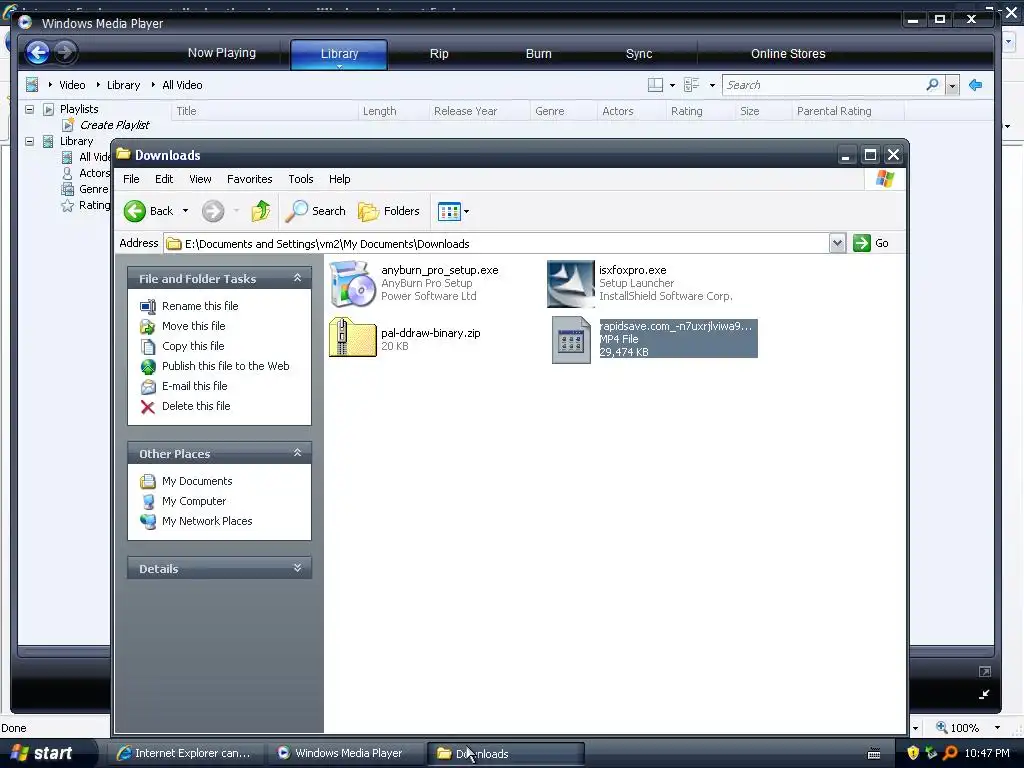
Task: Select the isxfoxpro.exe installer icon
Action: coord(571,283)
